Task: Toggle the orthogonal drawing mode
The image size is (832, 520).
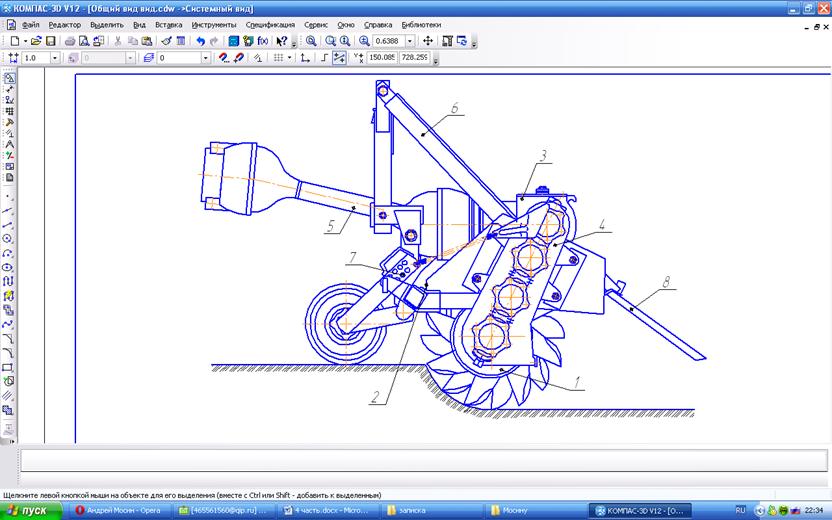Action: (x=323, y=58)
